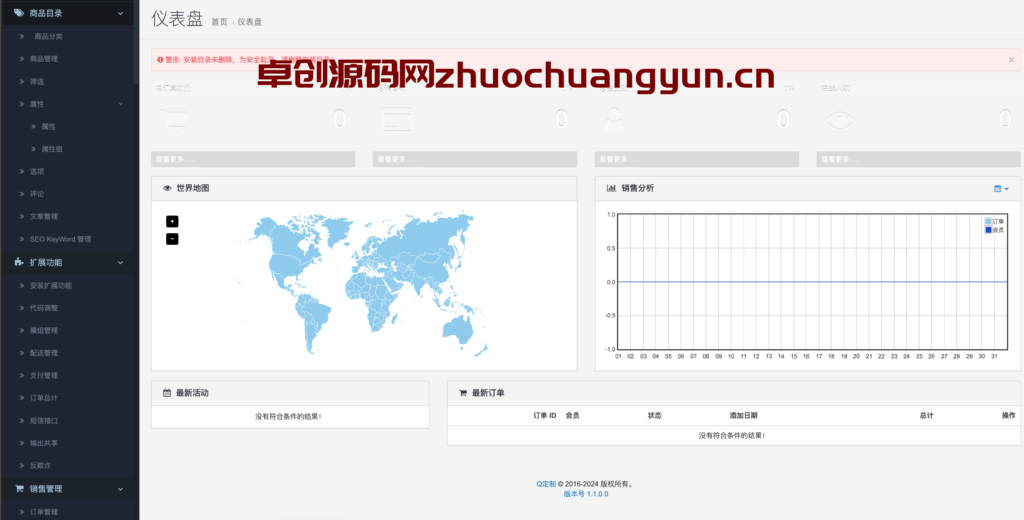Go to 订单总计 in the sidebar
The height and width of the screenshot is (520, 1024).
click(44, 398)
